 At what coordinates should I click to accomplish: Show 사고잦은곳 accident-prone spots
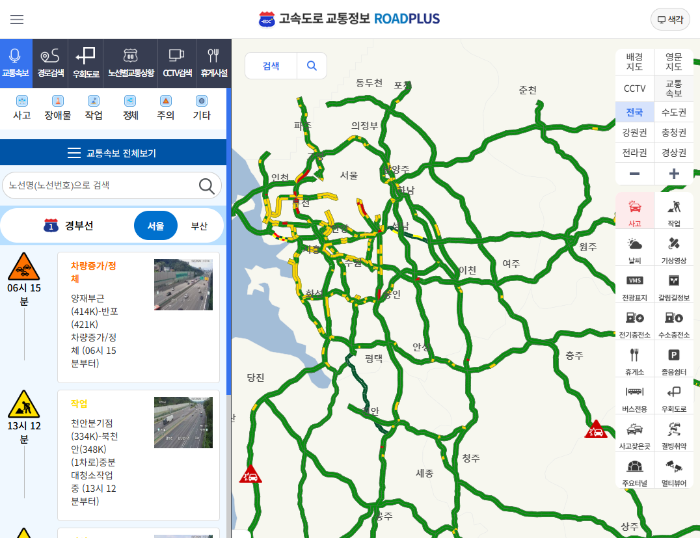(x=634, y=434)
